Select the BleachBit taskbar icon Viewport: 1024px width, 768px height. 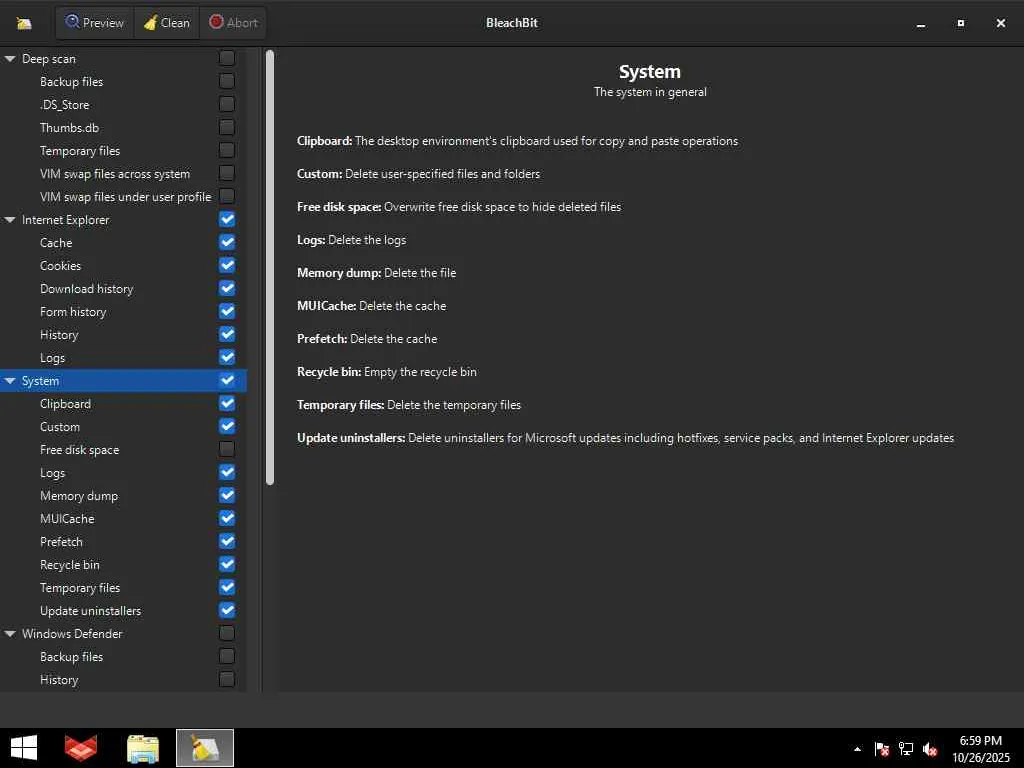tap(204, 748)
